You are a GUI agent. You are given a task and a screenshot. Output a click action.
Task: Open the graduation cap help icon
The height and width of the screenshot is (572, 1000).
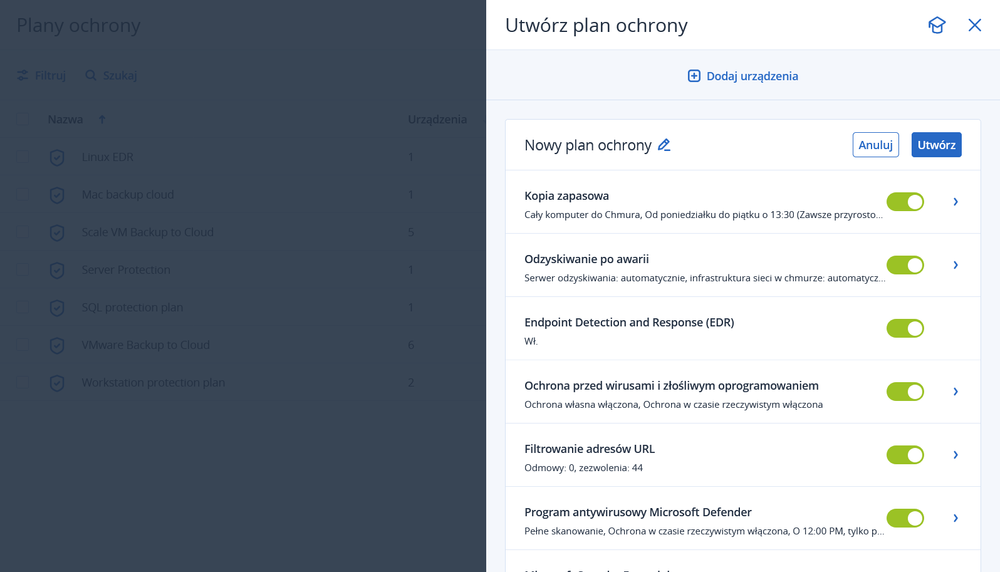(936, 26)
